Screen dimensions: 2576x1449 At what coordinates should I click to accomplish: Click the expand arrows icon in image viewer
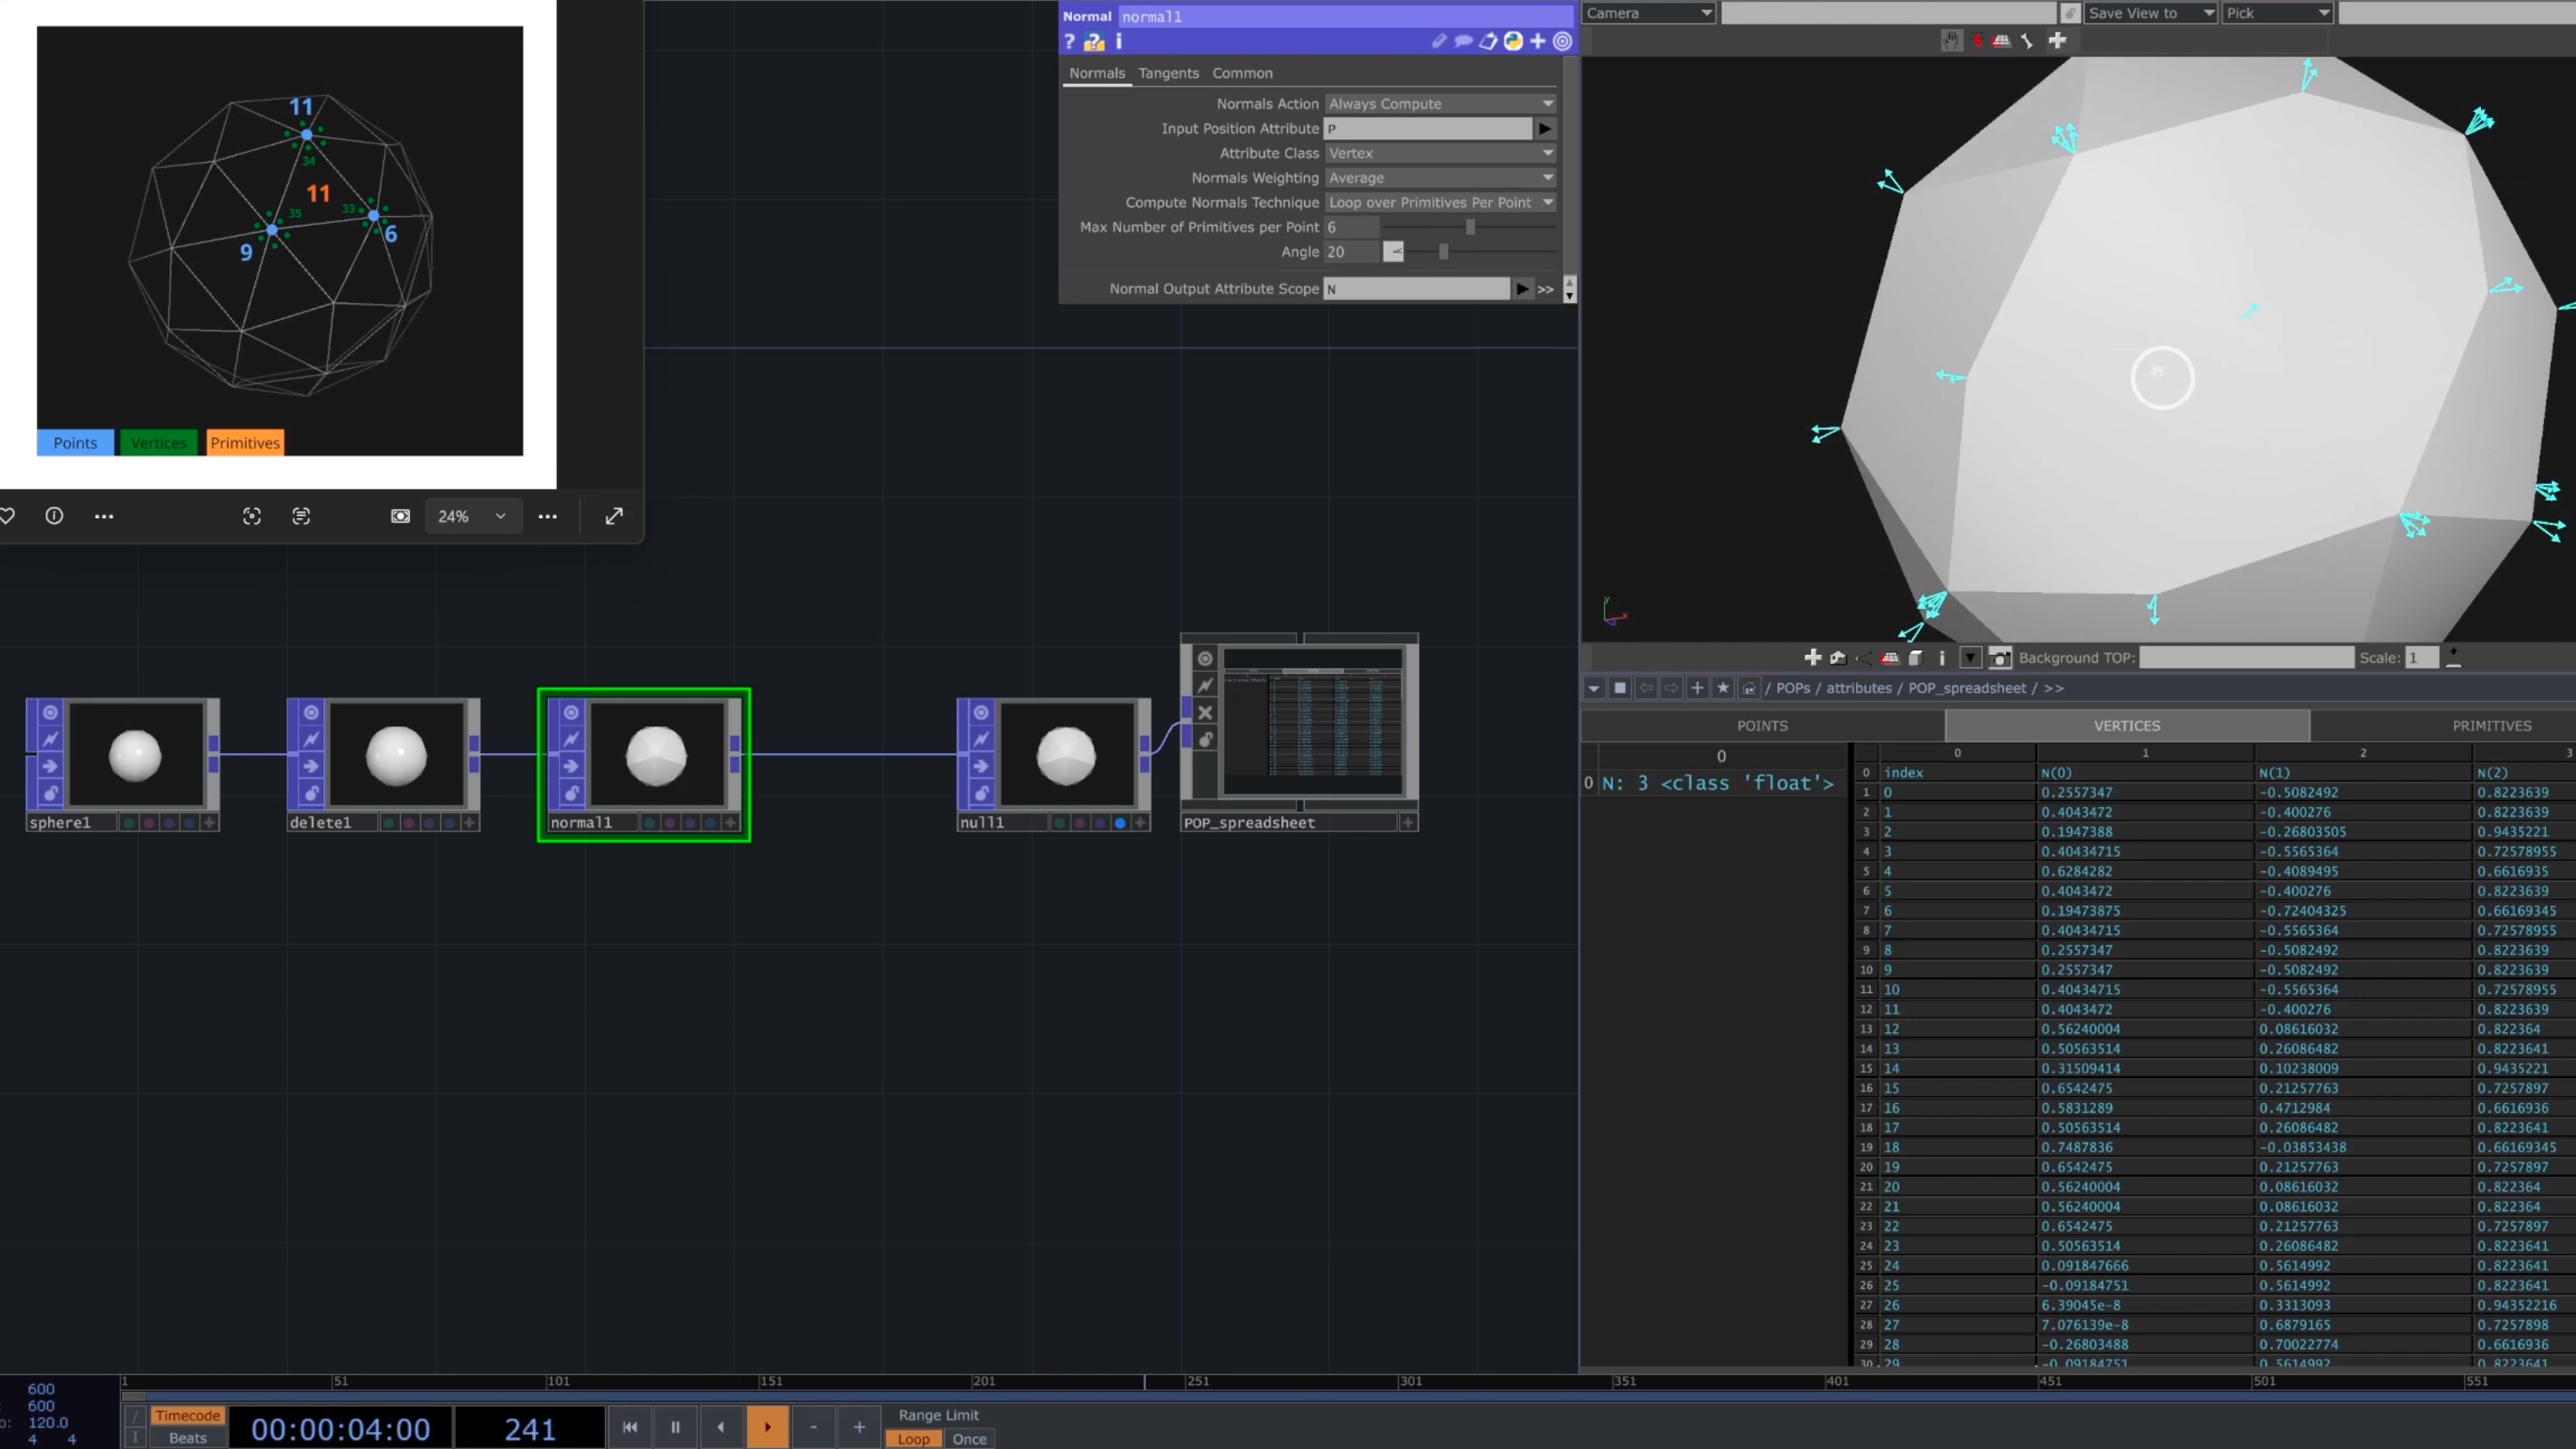[x=614, y=516]
